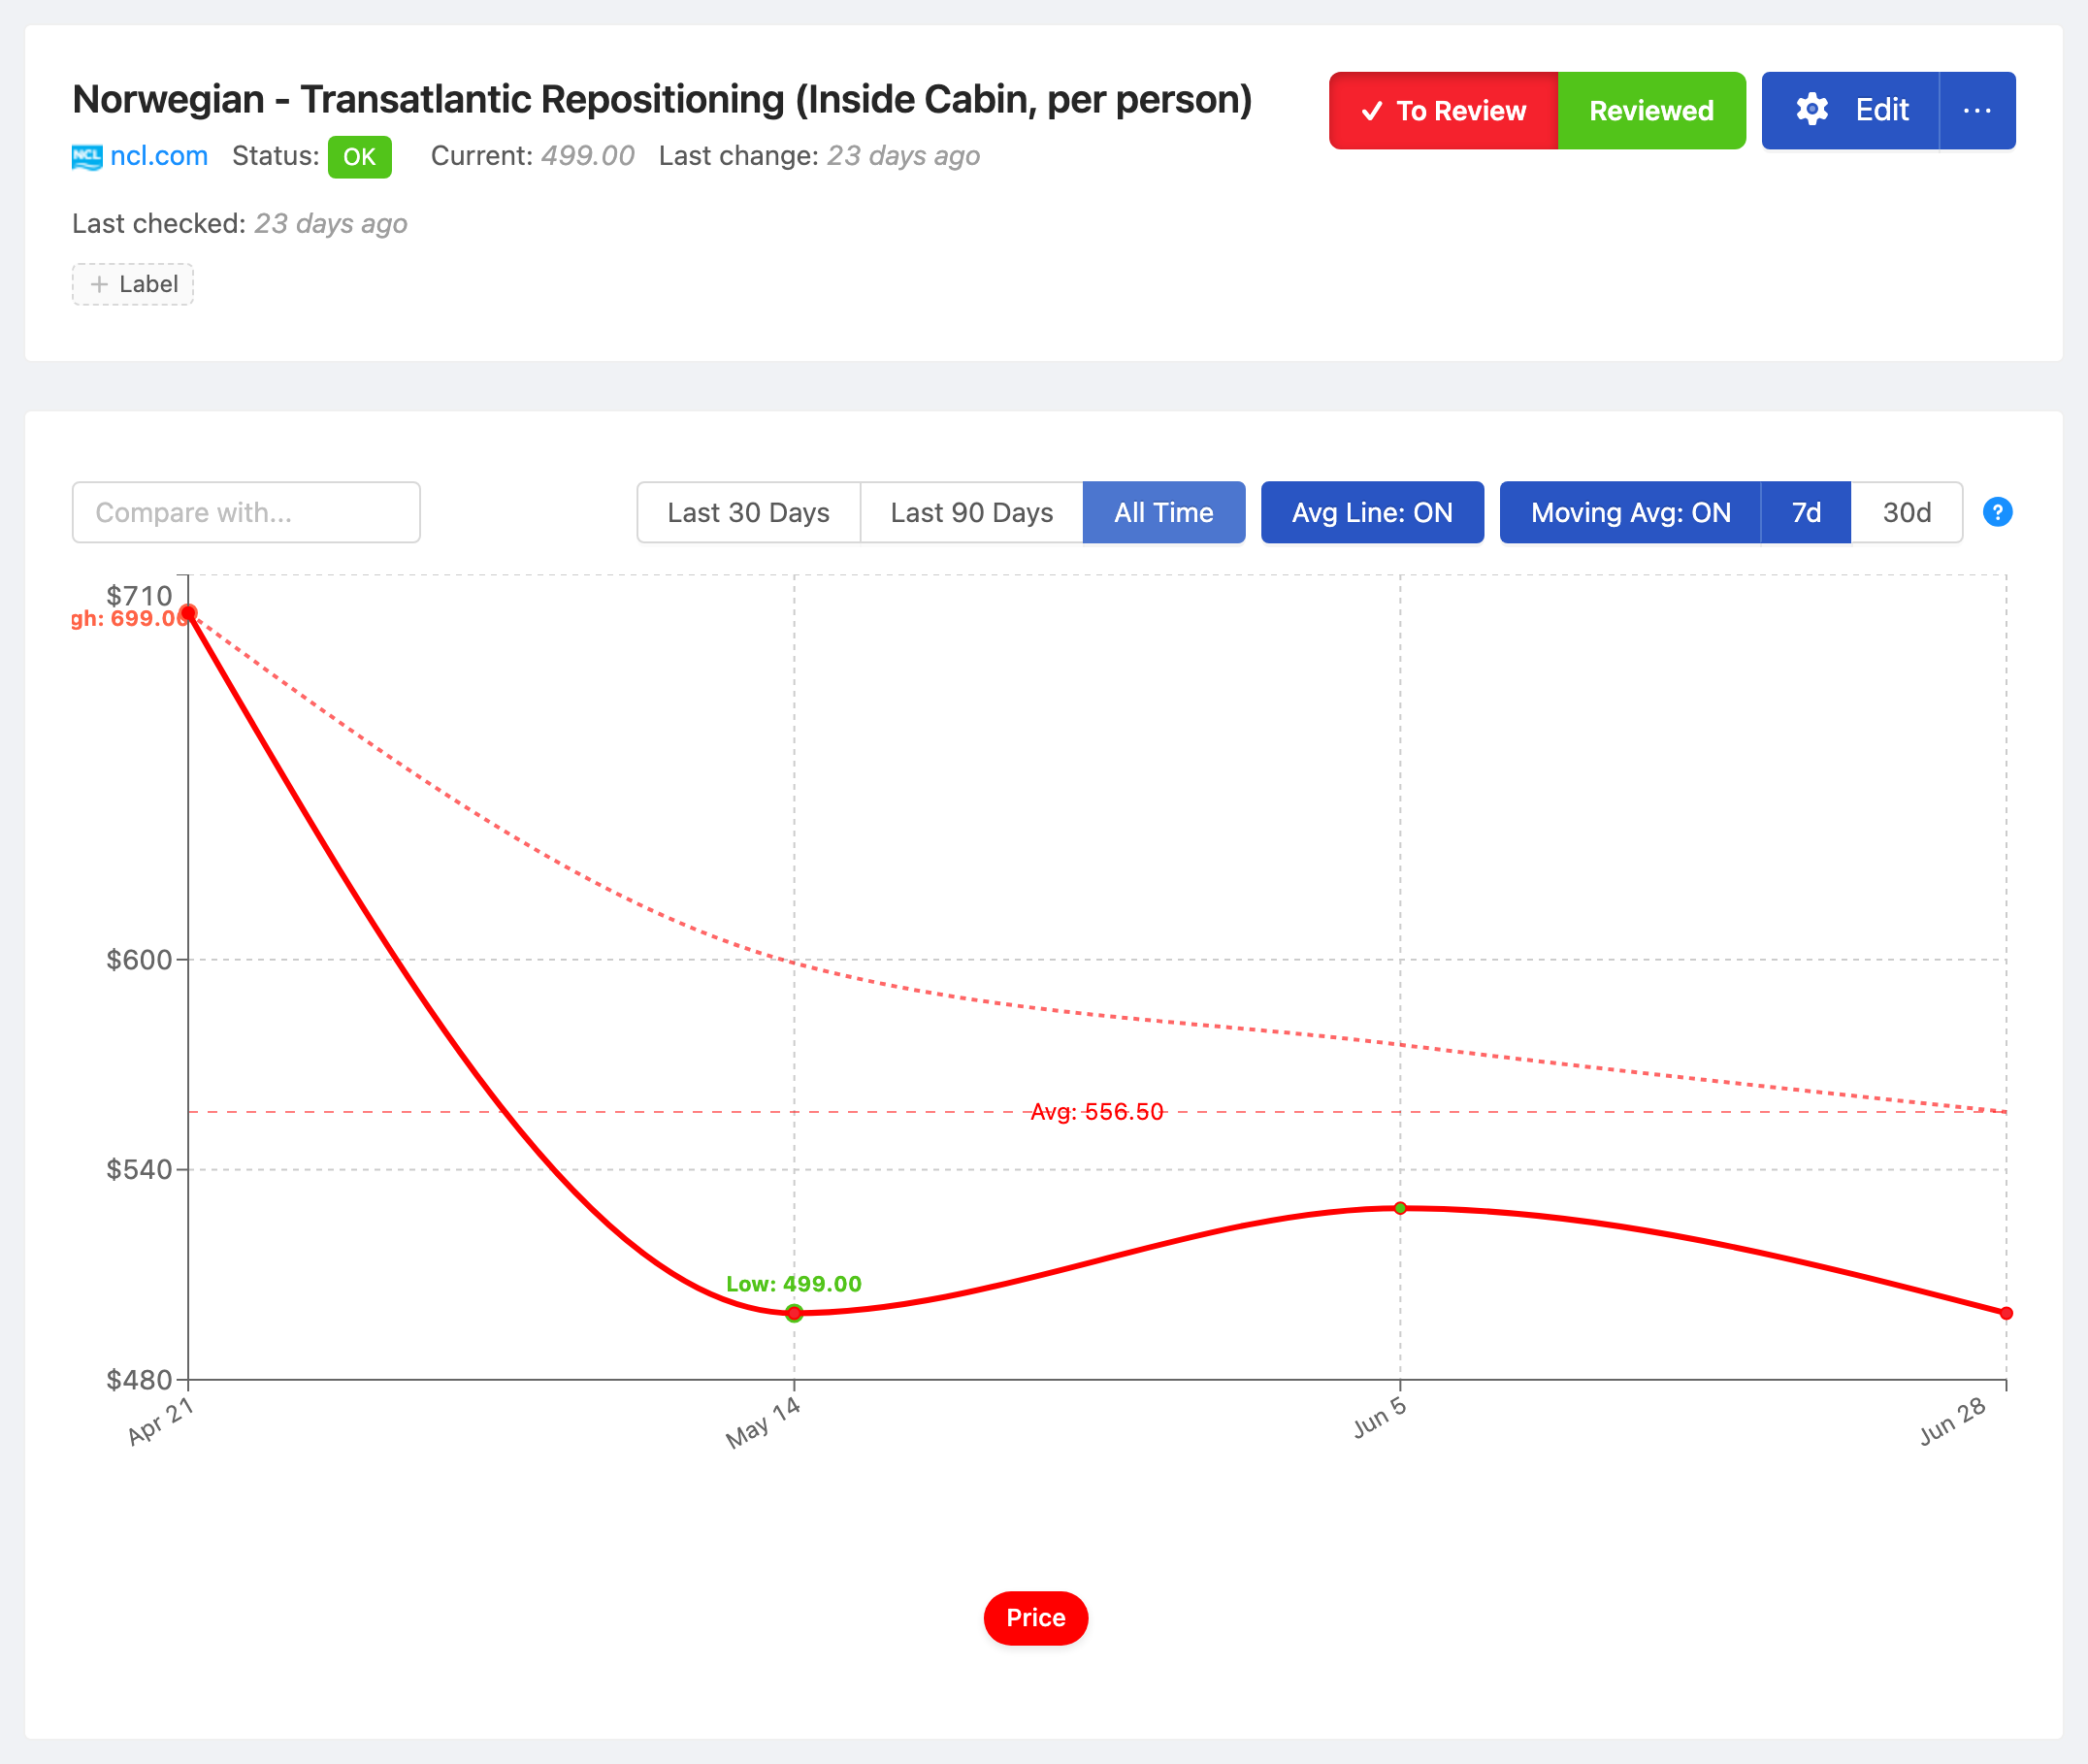Click the OK status badge
This screenshot has height=1764, width=2088.
click(x=359, y=157)
